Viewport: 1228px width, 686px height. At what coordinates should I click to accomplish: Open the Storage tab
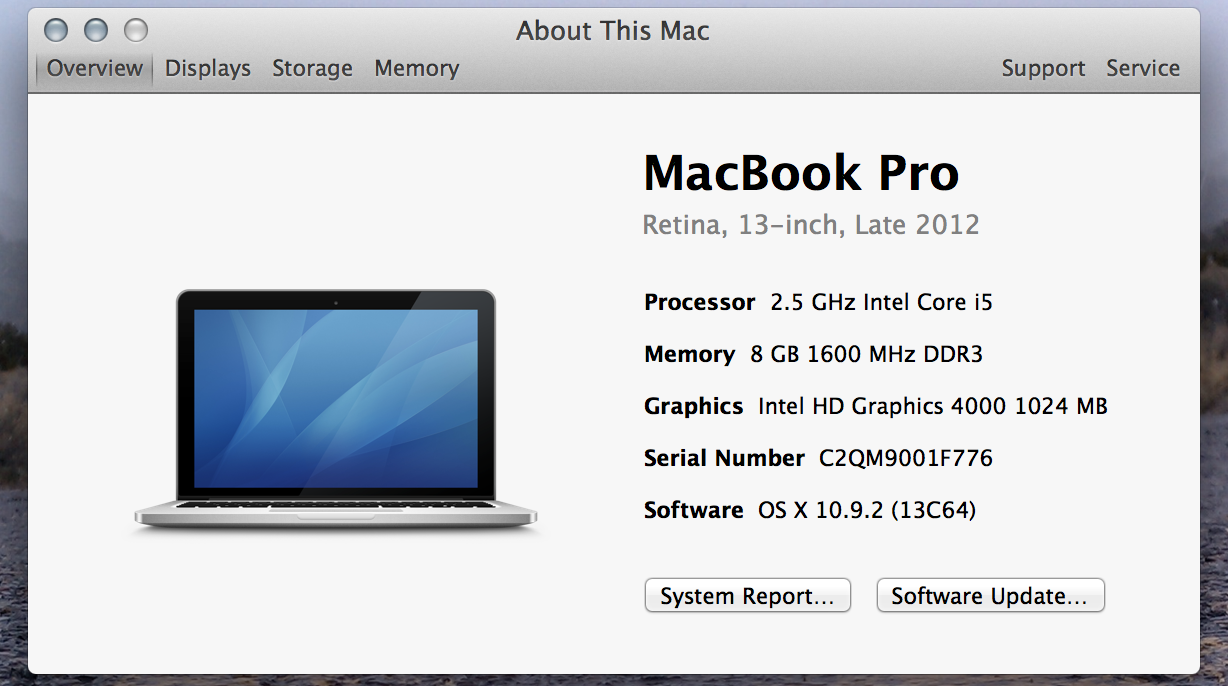click(x=312, y=69)
